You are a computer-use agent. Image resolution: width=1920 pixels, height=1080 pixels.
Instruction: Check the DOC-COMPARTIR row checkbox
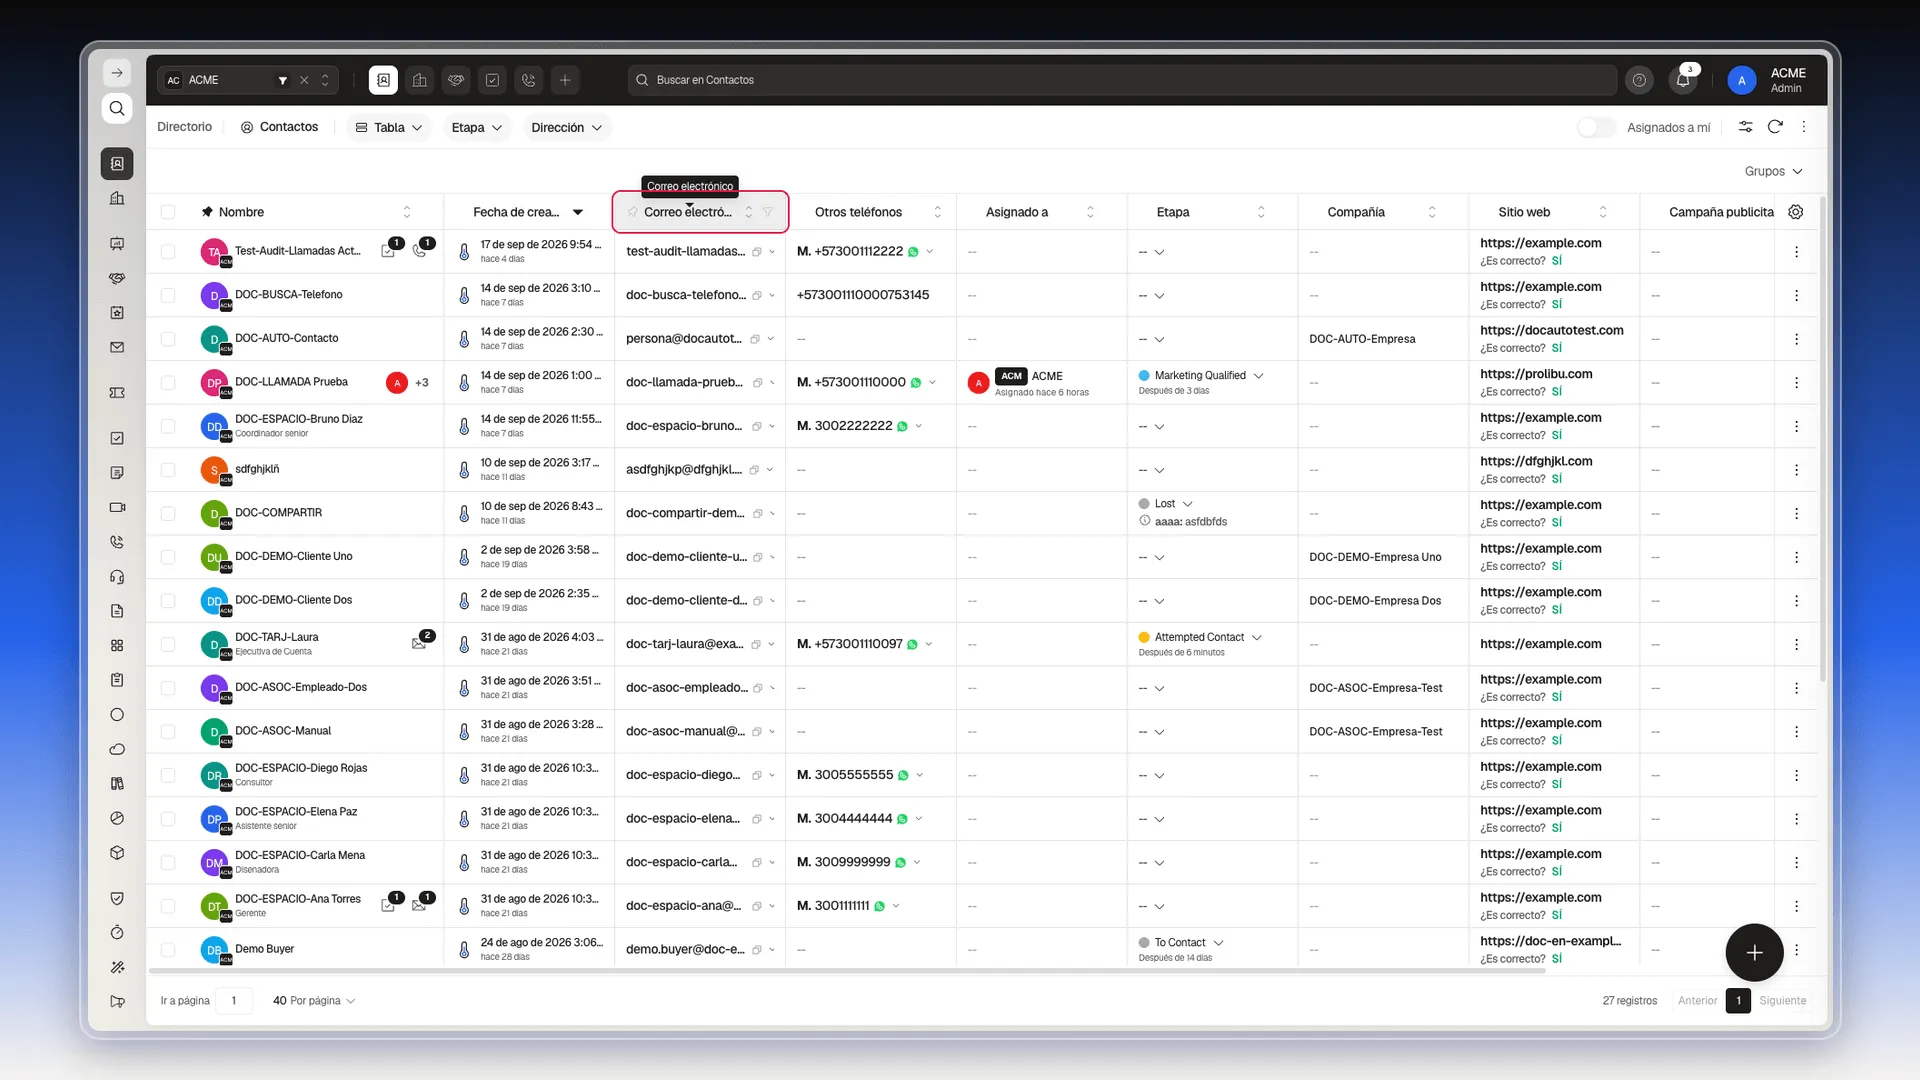click(x=168, y=514)
